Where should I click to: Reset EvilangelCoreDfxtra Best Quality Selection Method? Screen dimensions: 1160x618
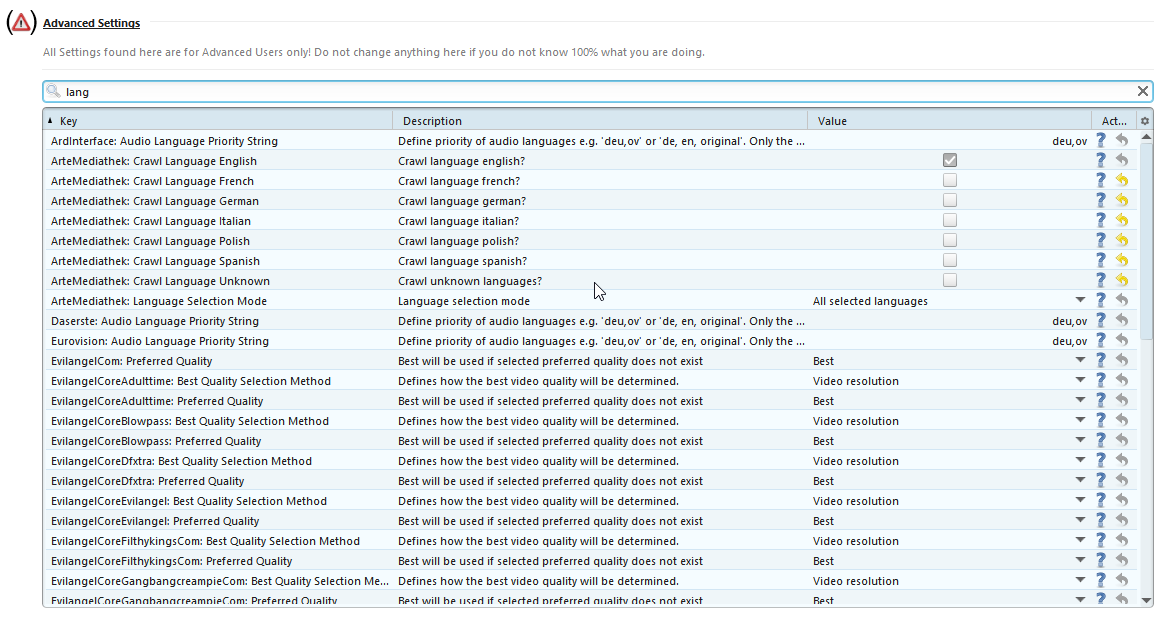click(1122, 460)
